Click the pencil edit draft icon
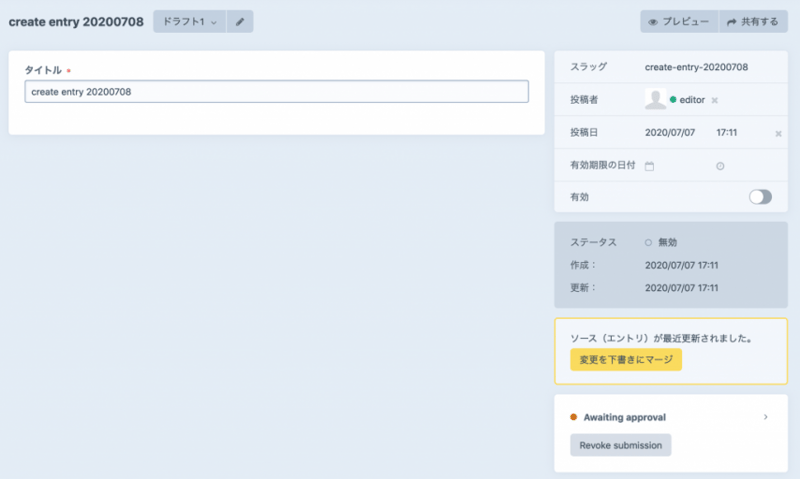The width and height of the screenshot is (800, 479). click(x=240, y=21)
